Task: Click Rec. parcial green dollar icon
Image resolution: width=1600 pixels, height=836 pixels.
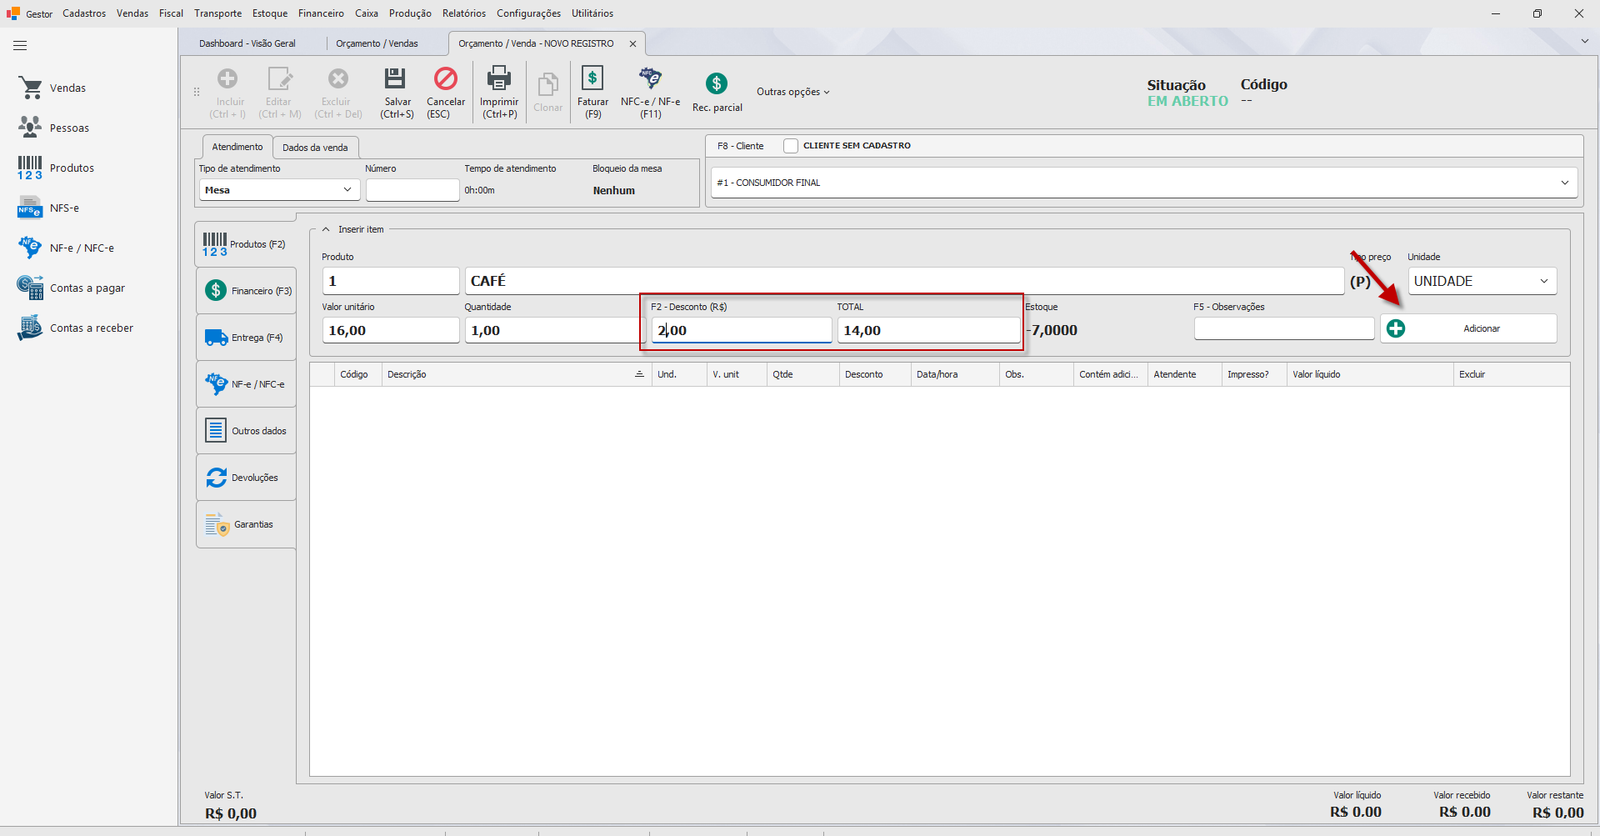Action: click(716, 83)
